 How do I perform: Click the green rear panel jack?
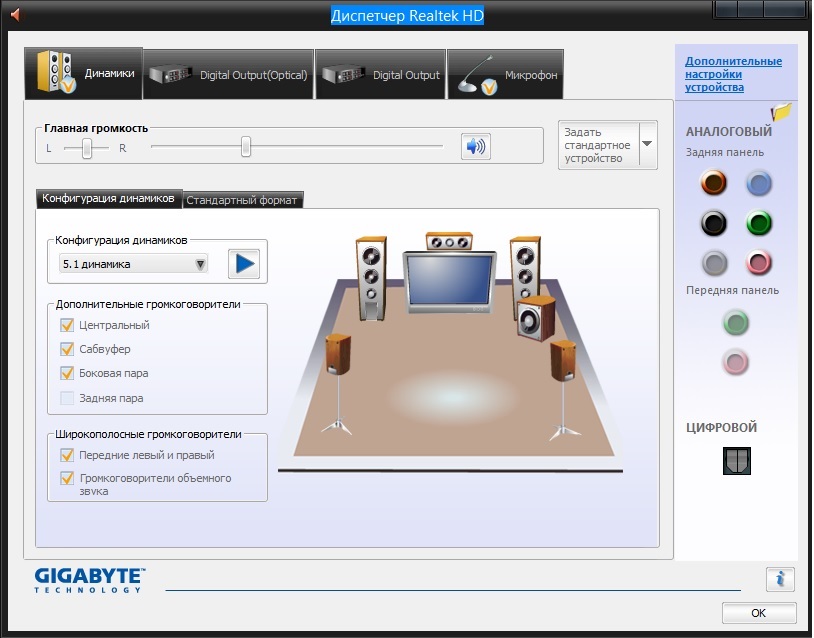point(758,223)
